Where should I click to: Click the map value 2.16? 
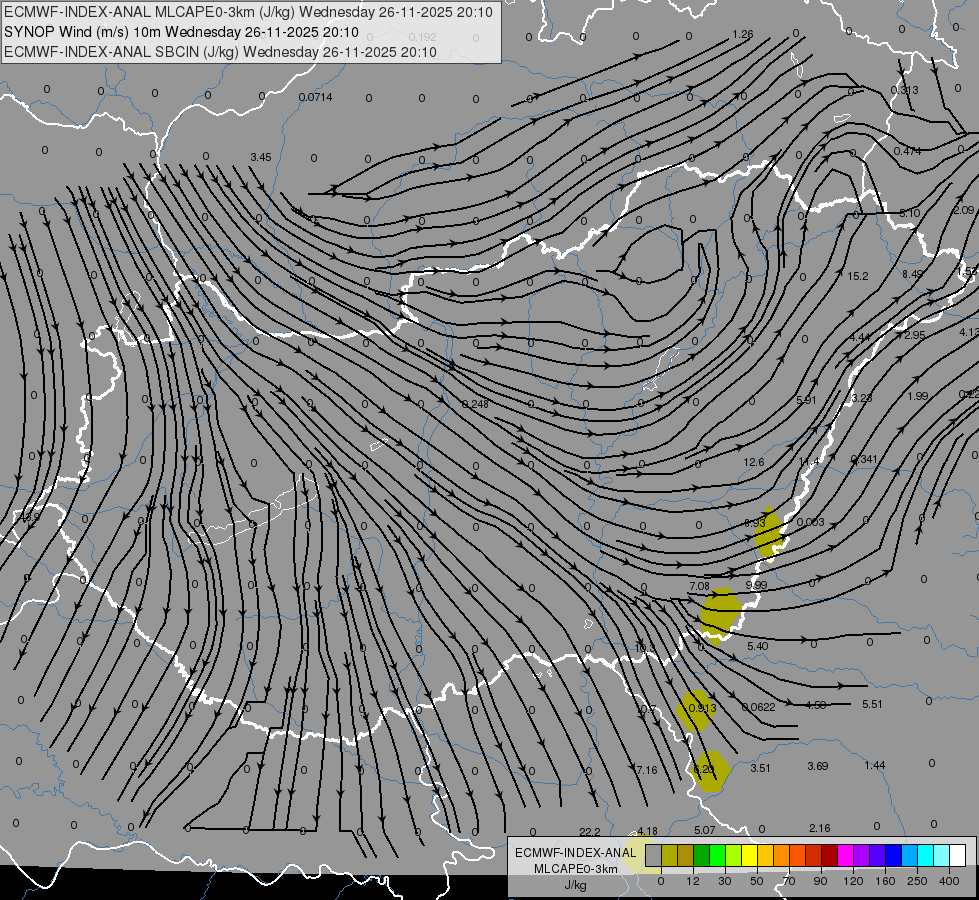[x=819, y=828]
